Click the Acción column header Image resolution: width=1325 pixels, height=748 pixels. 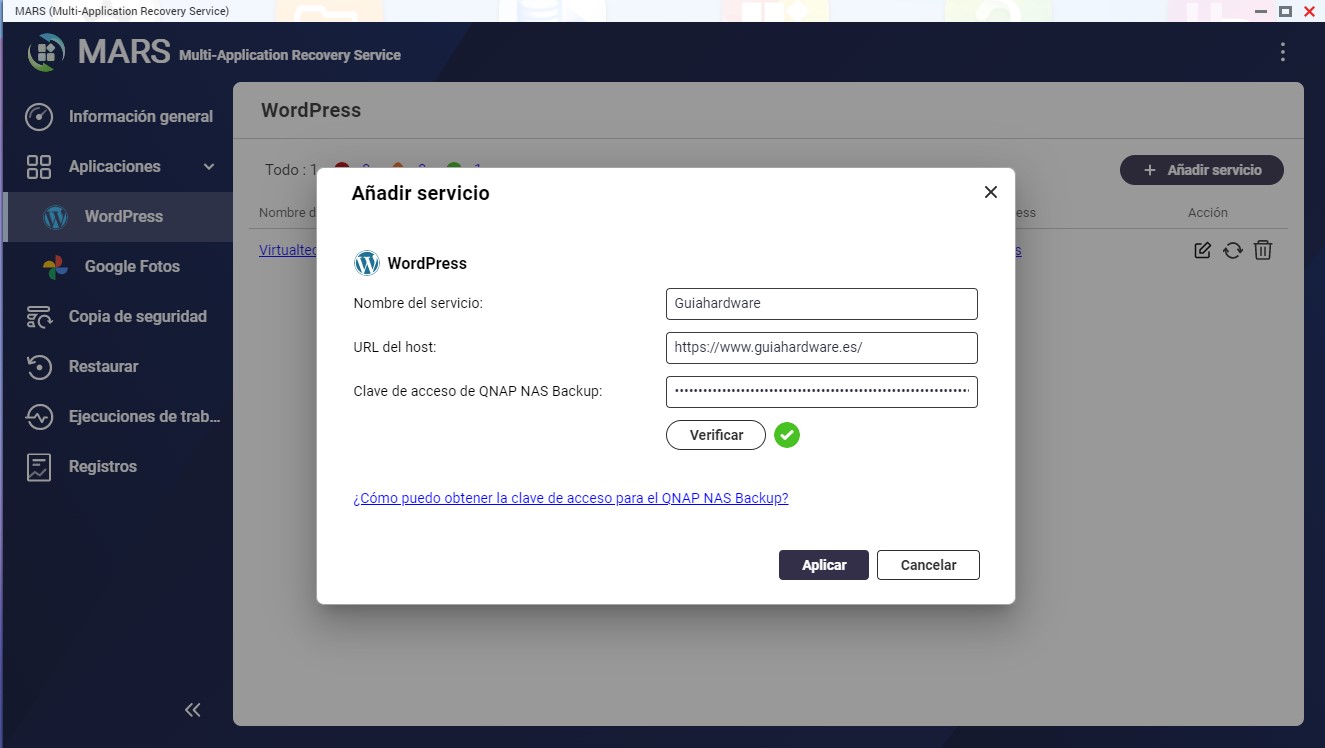[1208, 212]
